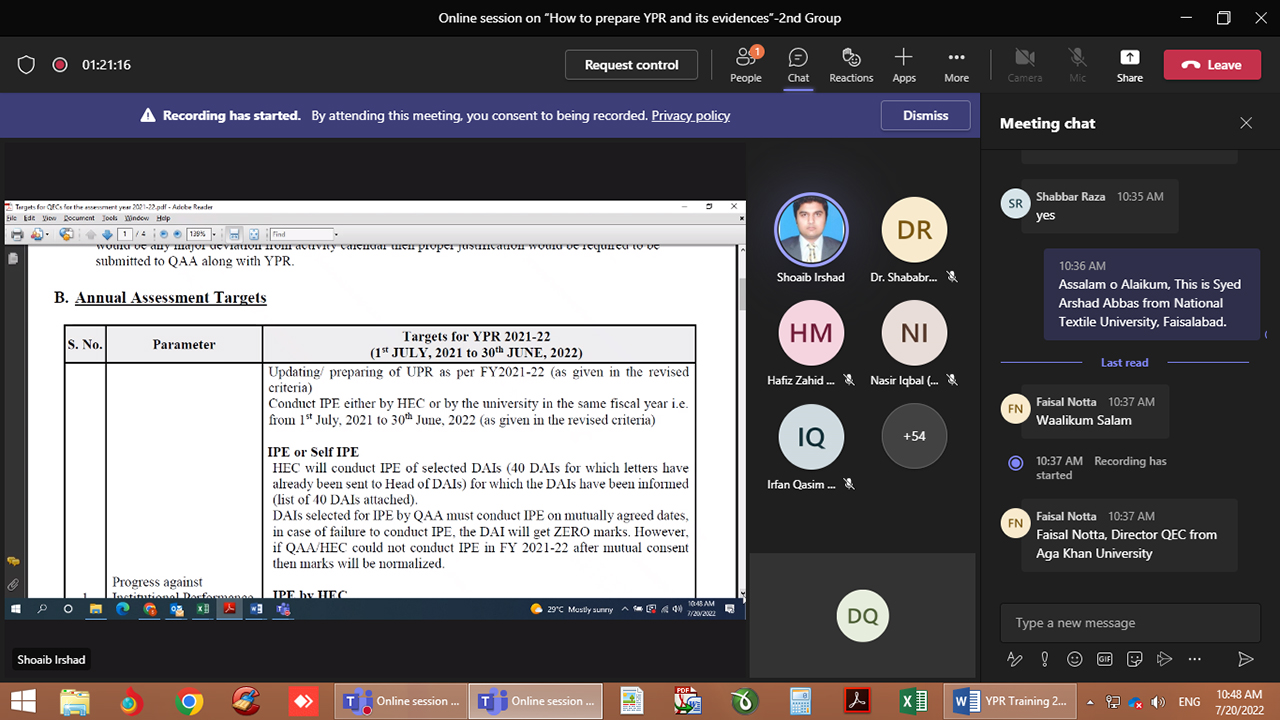Toggle the Chat panel icon

pyautogui.click(x=798, y=65)
